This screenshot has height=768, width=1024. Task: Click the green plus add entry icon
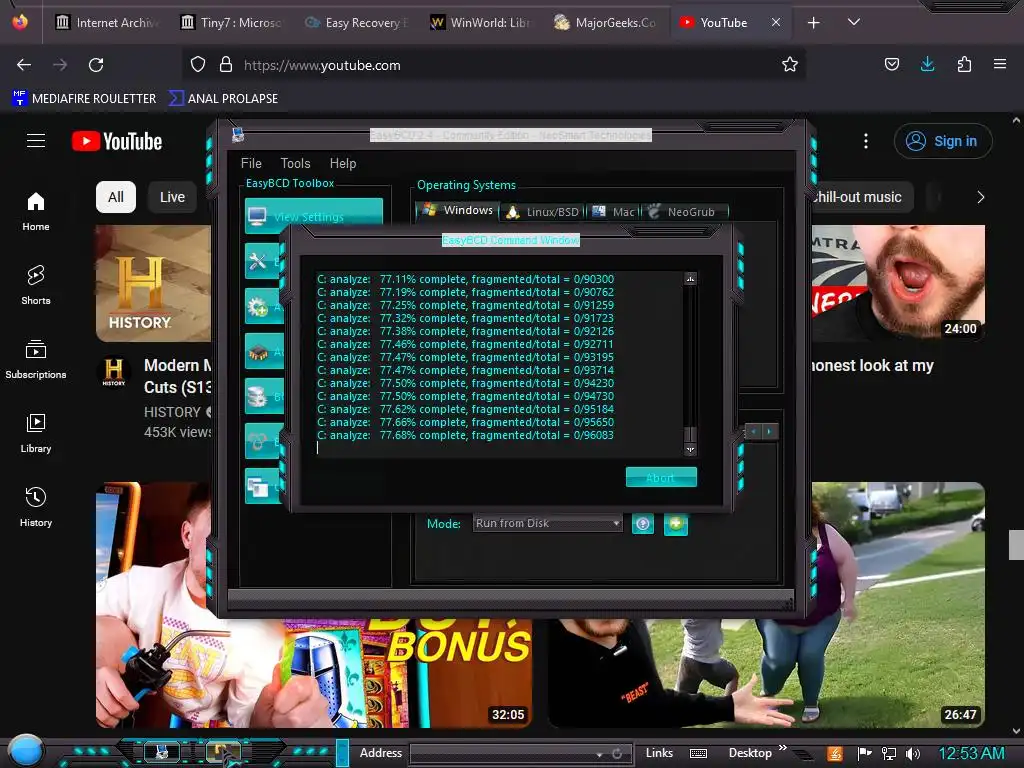(676, 524)
